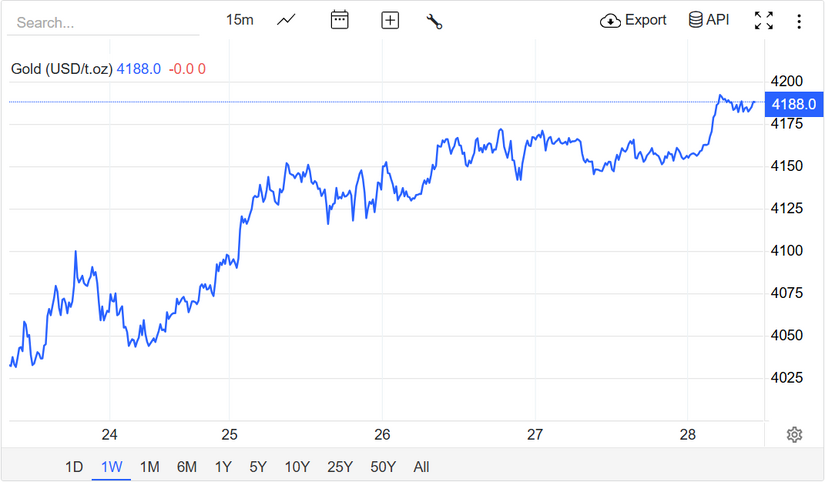Click the add comparison plus icon

pyautogui.click(x=390, y=20)
